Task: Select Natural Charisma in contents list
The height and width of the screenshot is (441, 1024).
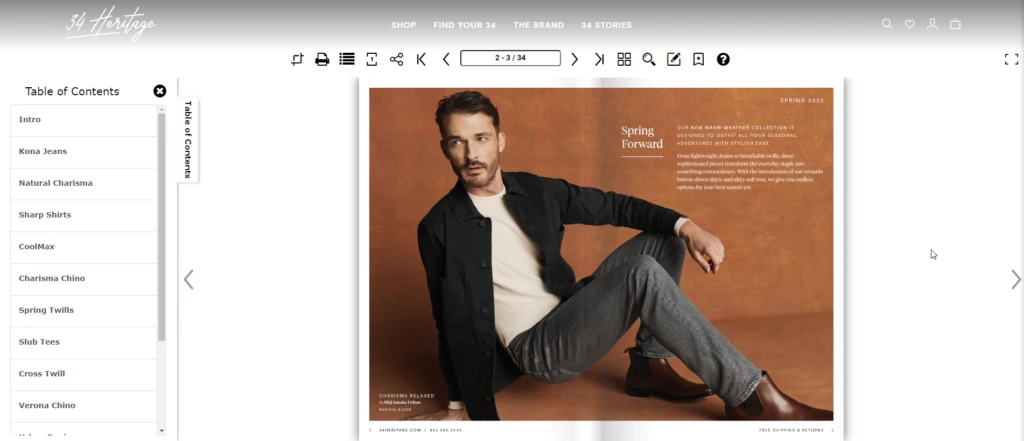Action: 84,184
